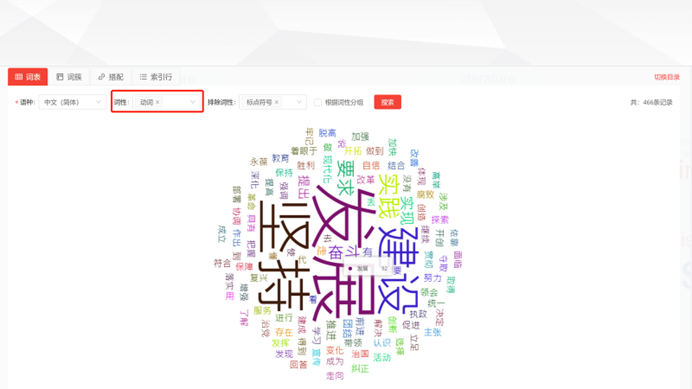Image resolution: width=692 pixels, height=389 pixels.
Task: Click the word 成为 in the cloud
Action: pyautogui.click(x=335, y=361)
